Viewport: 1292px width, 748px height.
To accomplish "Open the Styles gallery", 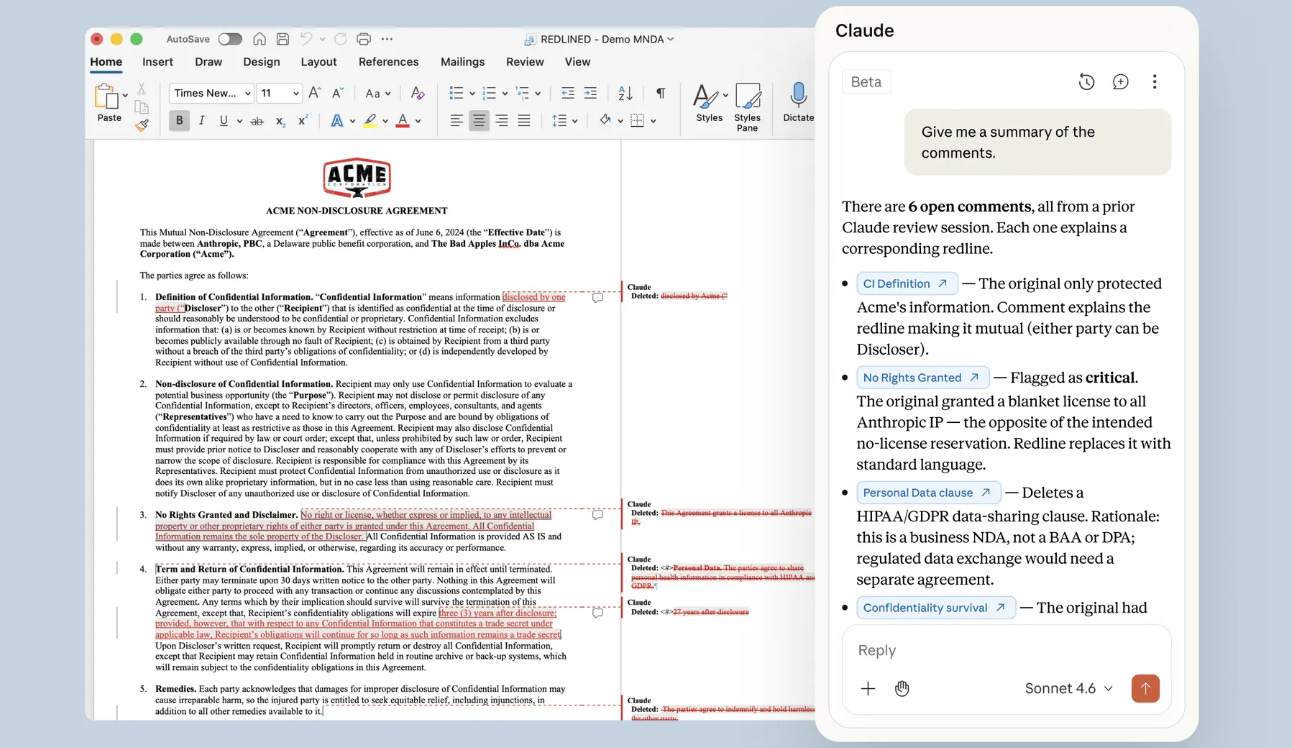I will coord(709,102).
